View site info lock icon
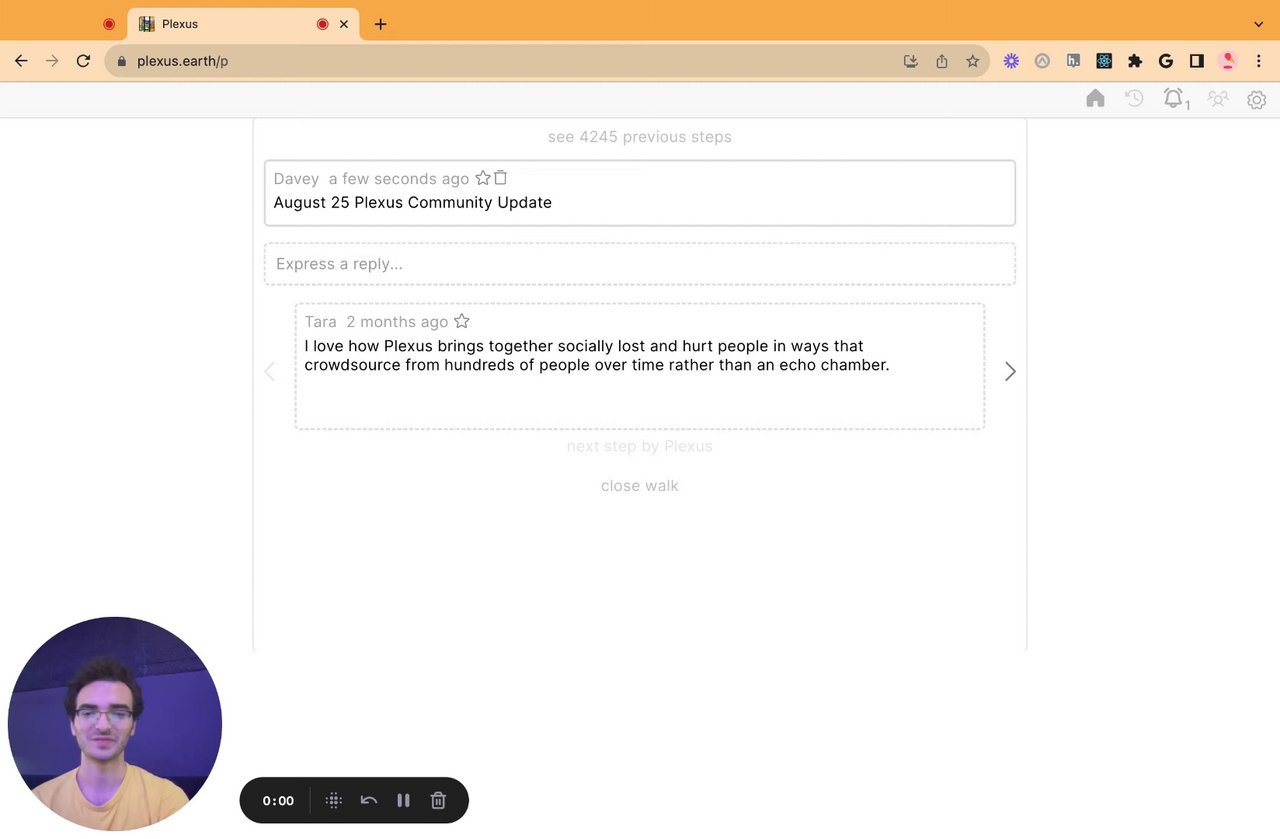 122,61
